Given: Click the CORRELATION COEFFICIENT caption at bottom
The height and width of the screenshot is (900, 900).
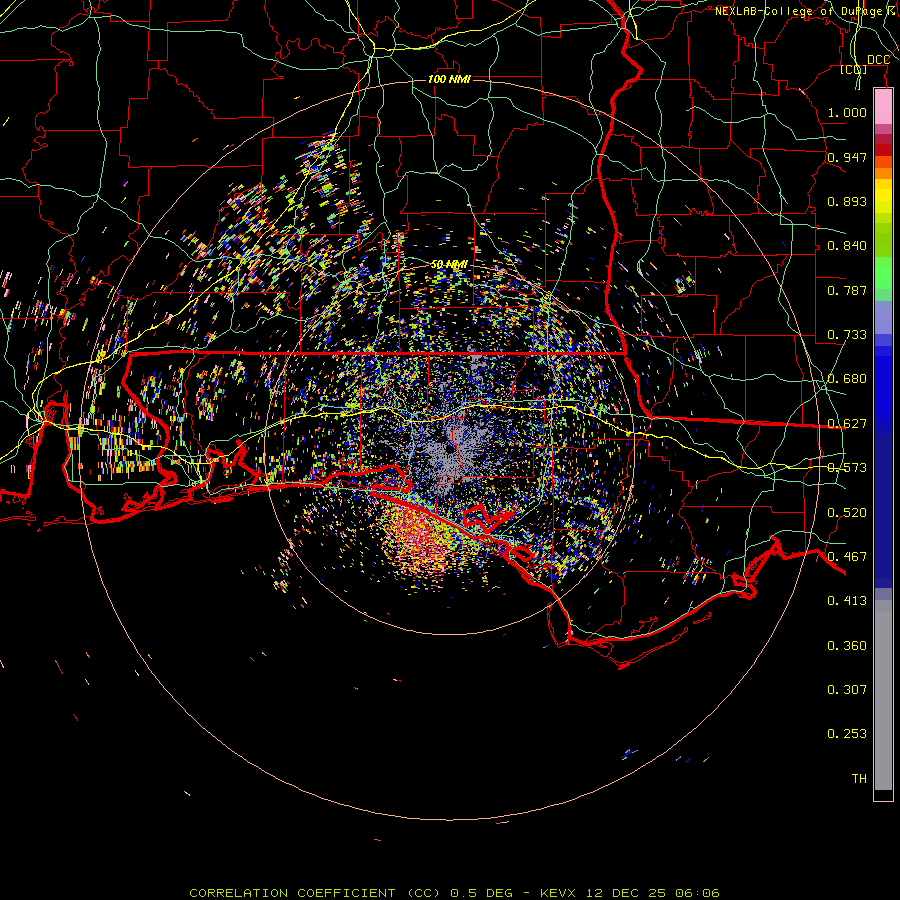Looking at the screenshot, I should (455, 893).
